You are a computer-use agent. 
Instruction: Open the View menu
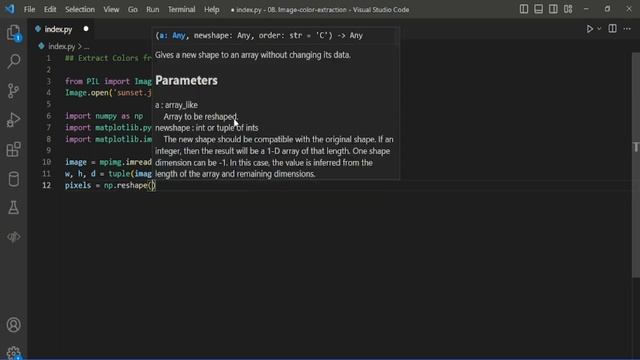coord(111,9)
